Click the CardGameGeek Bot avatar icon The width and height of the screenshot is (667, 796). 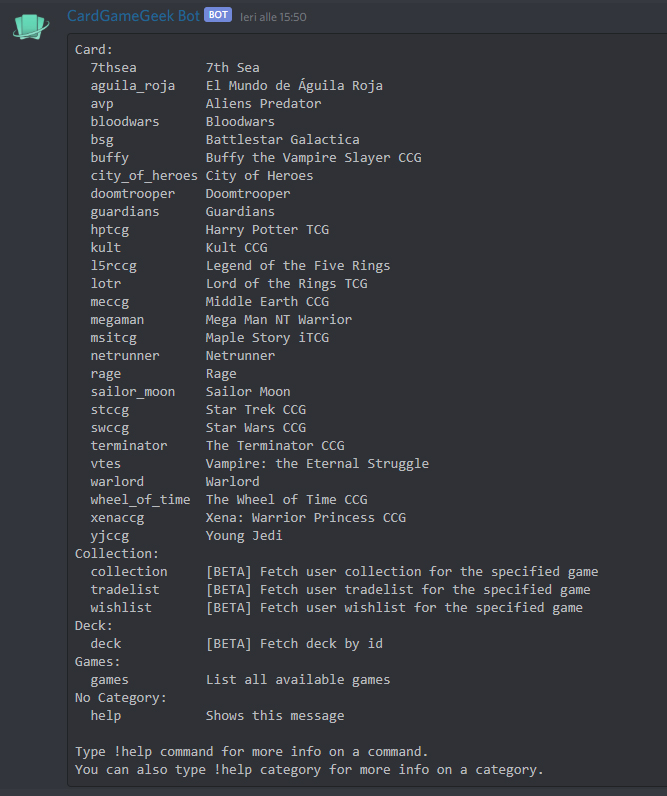click(31, 26)
